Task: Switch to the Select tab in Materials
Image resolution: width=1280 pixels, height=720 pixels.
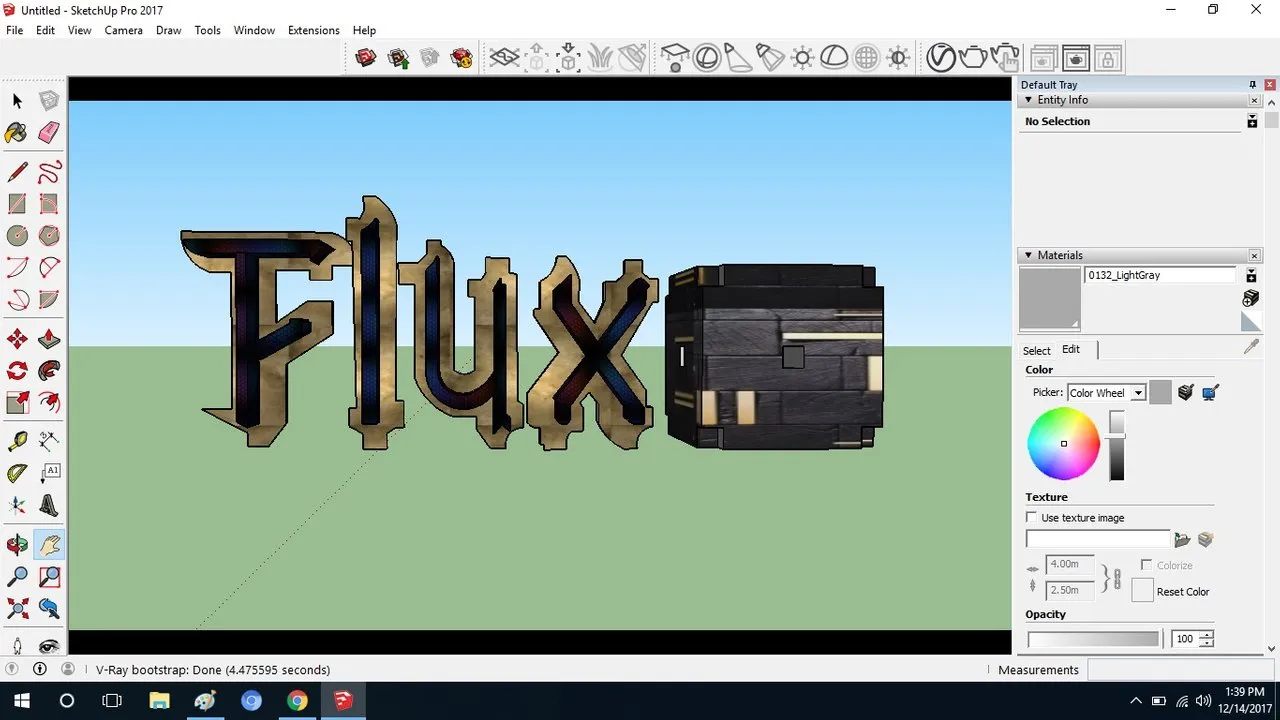Action: point(1036,350)
